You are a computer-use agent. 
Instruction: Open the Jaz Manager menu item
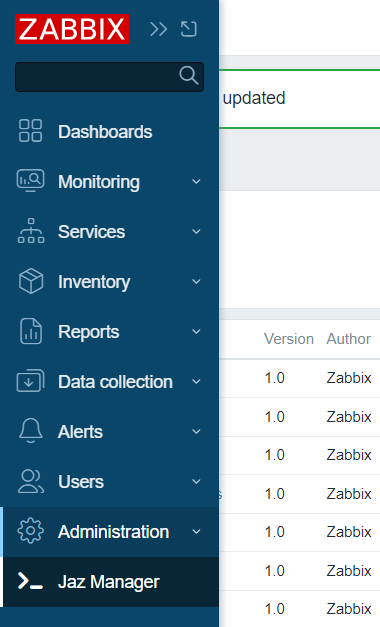[108, 582]
